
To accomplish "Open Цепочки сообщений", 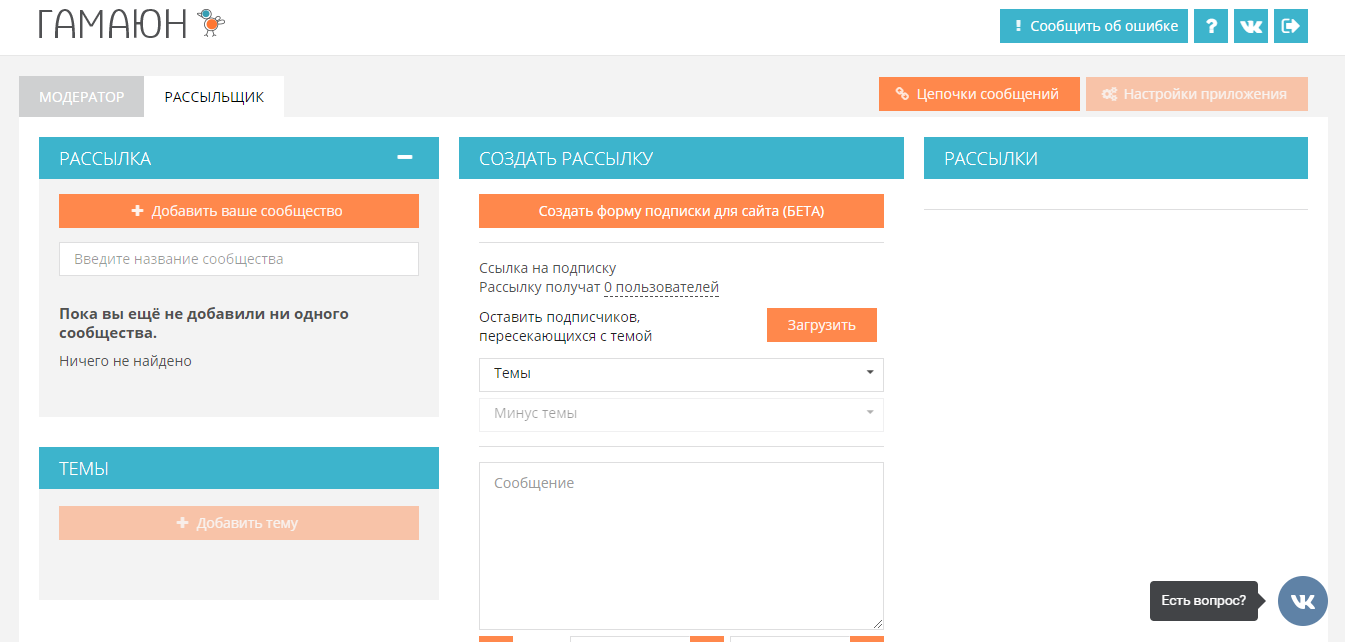I will click(x=978, y=94).
